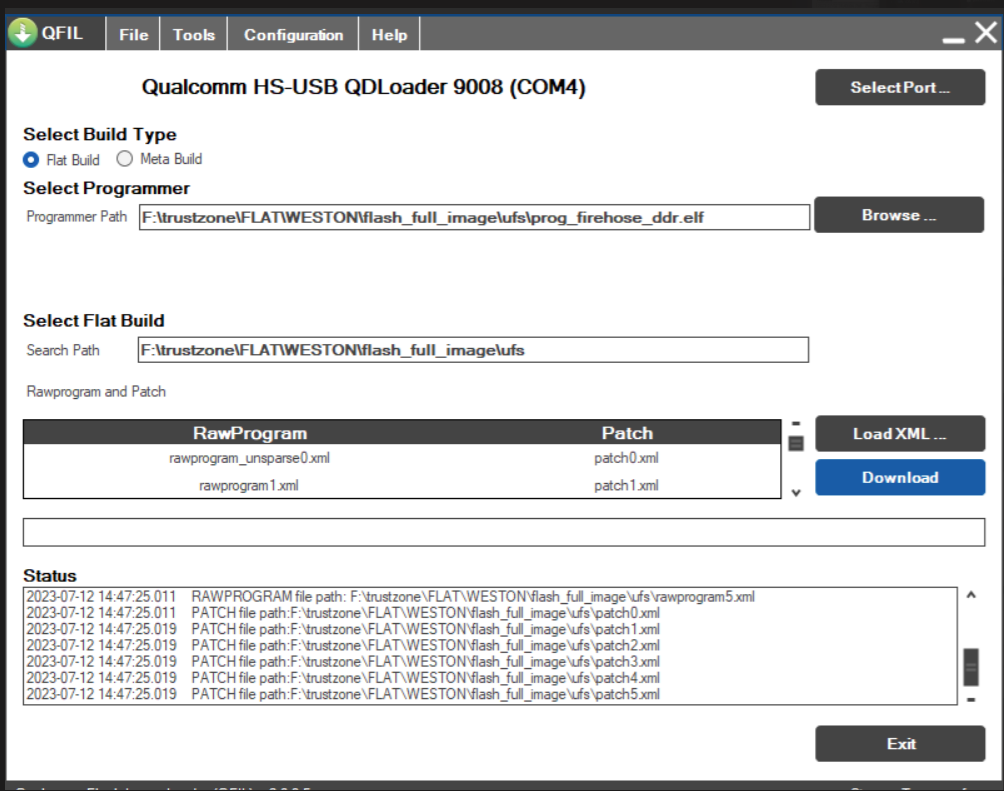Select patch1.xml in the Patch column
Viewport: 1004px width, 791px height.
[626, 485]
